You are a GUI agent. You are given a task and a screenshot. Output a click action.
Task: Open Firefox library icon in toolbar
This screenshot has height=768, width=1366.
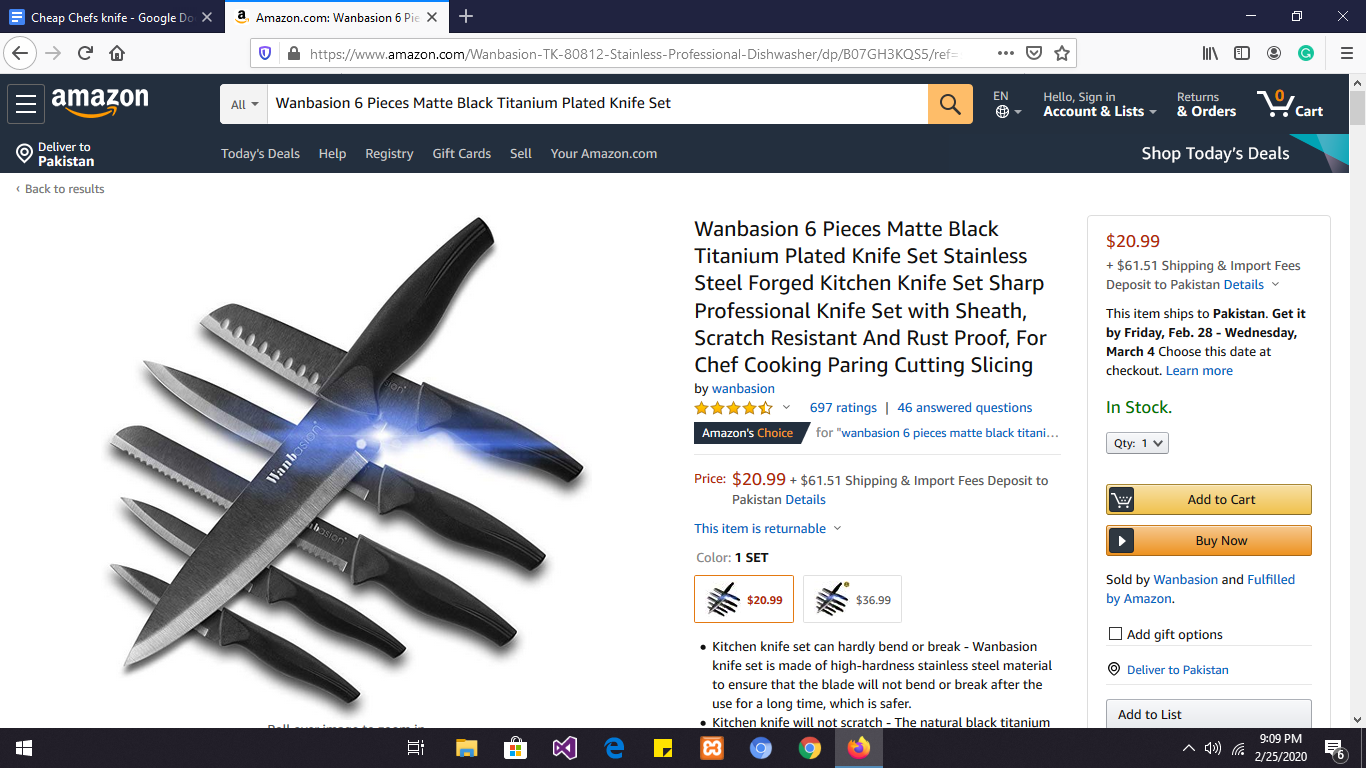[x=1210, y=53]
